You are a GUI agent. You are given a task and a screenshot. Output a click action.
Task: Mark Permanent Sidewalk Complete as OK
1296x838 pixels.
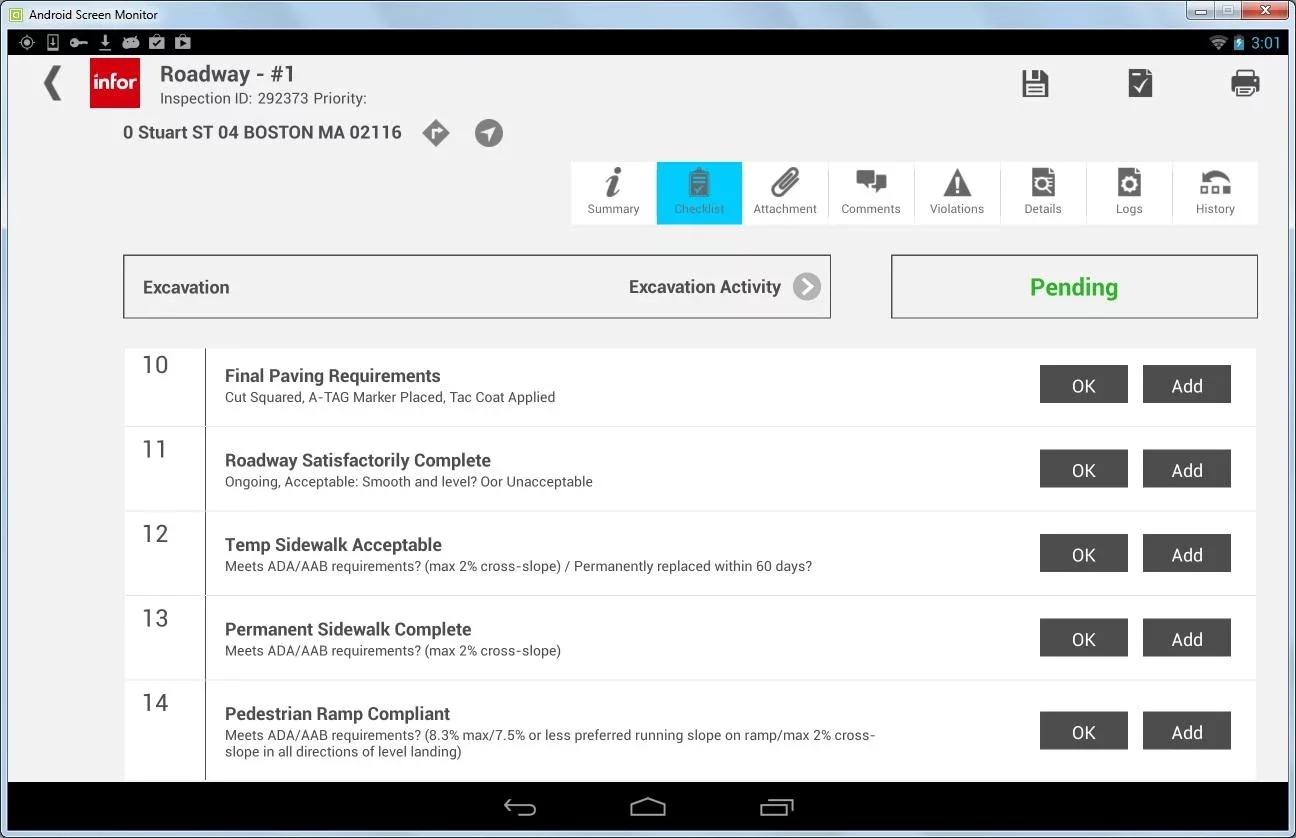[1084, 638]
